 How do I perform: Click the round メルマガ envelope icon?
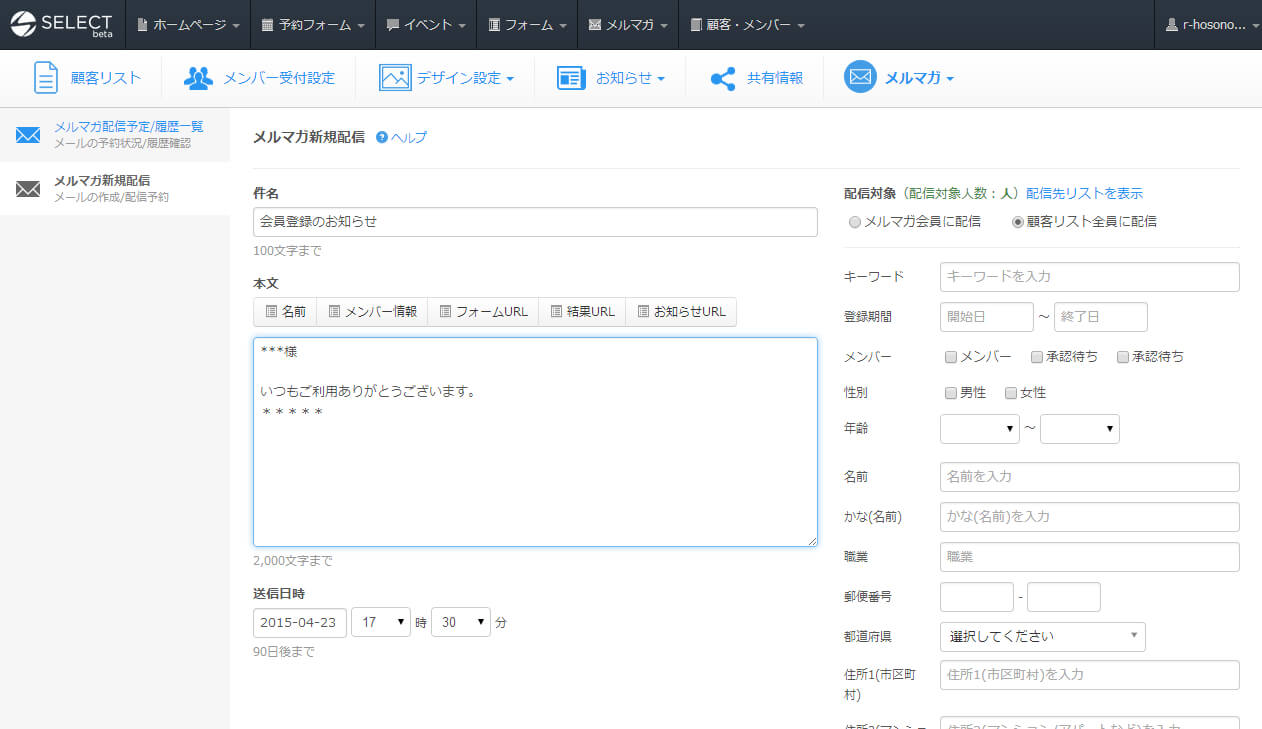tap(860, 77)
